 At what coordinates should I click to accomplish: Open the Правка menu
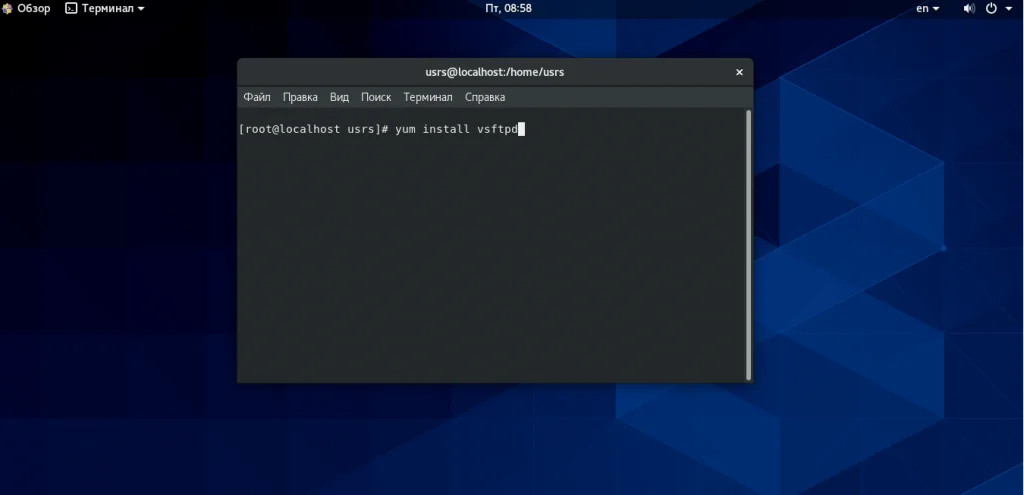click(x=300, y=97)
